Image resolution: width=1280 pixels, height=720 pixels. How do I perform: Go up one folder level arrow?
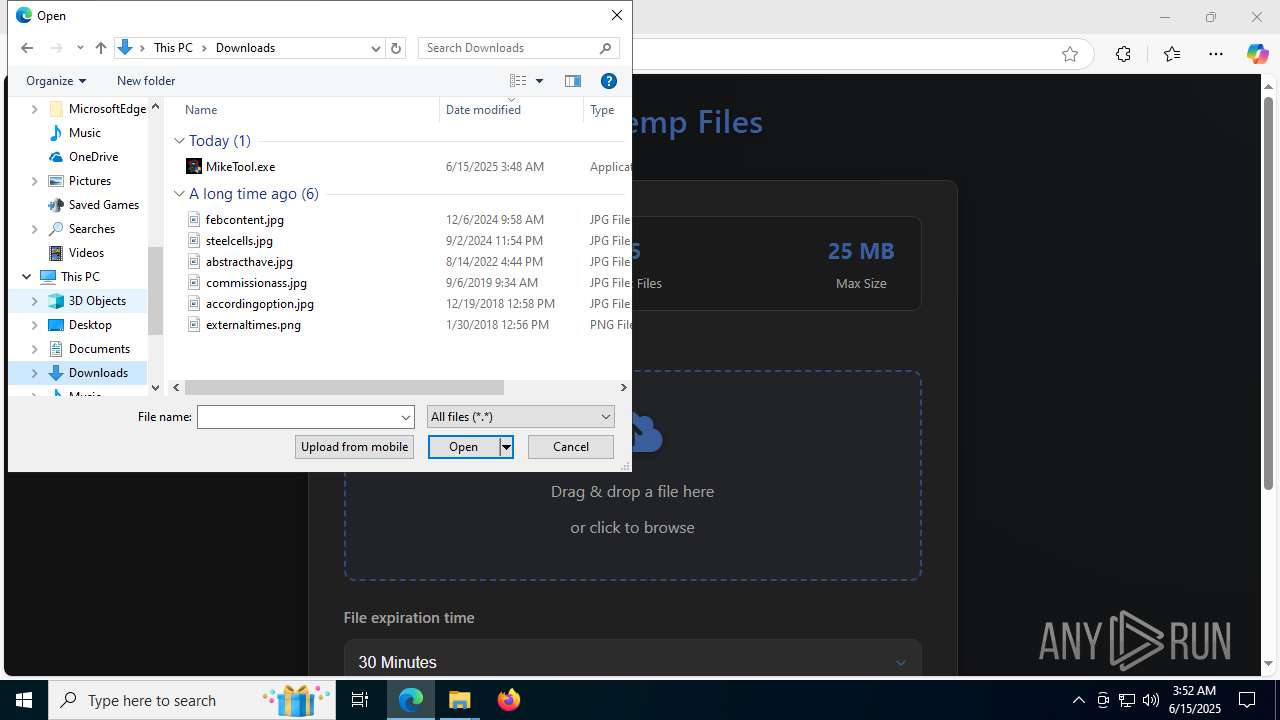click(x=101, y=48)
